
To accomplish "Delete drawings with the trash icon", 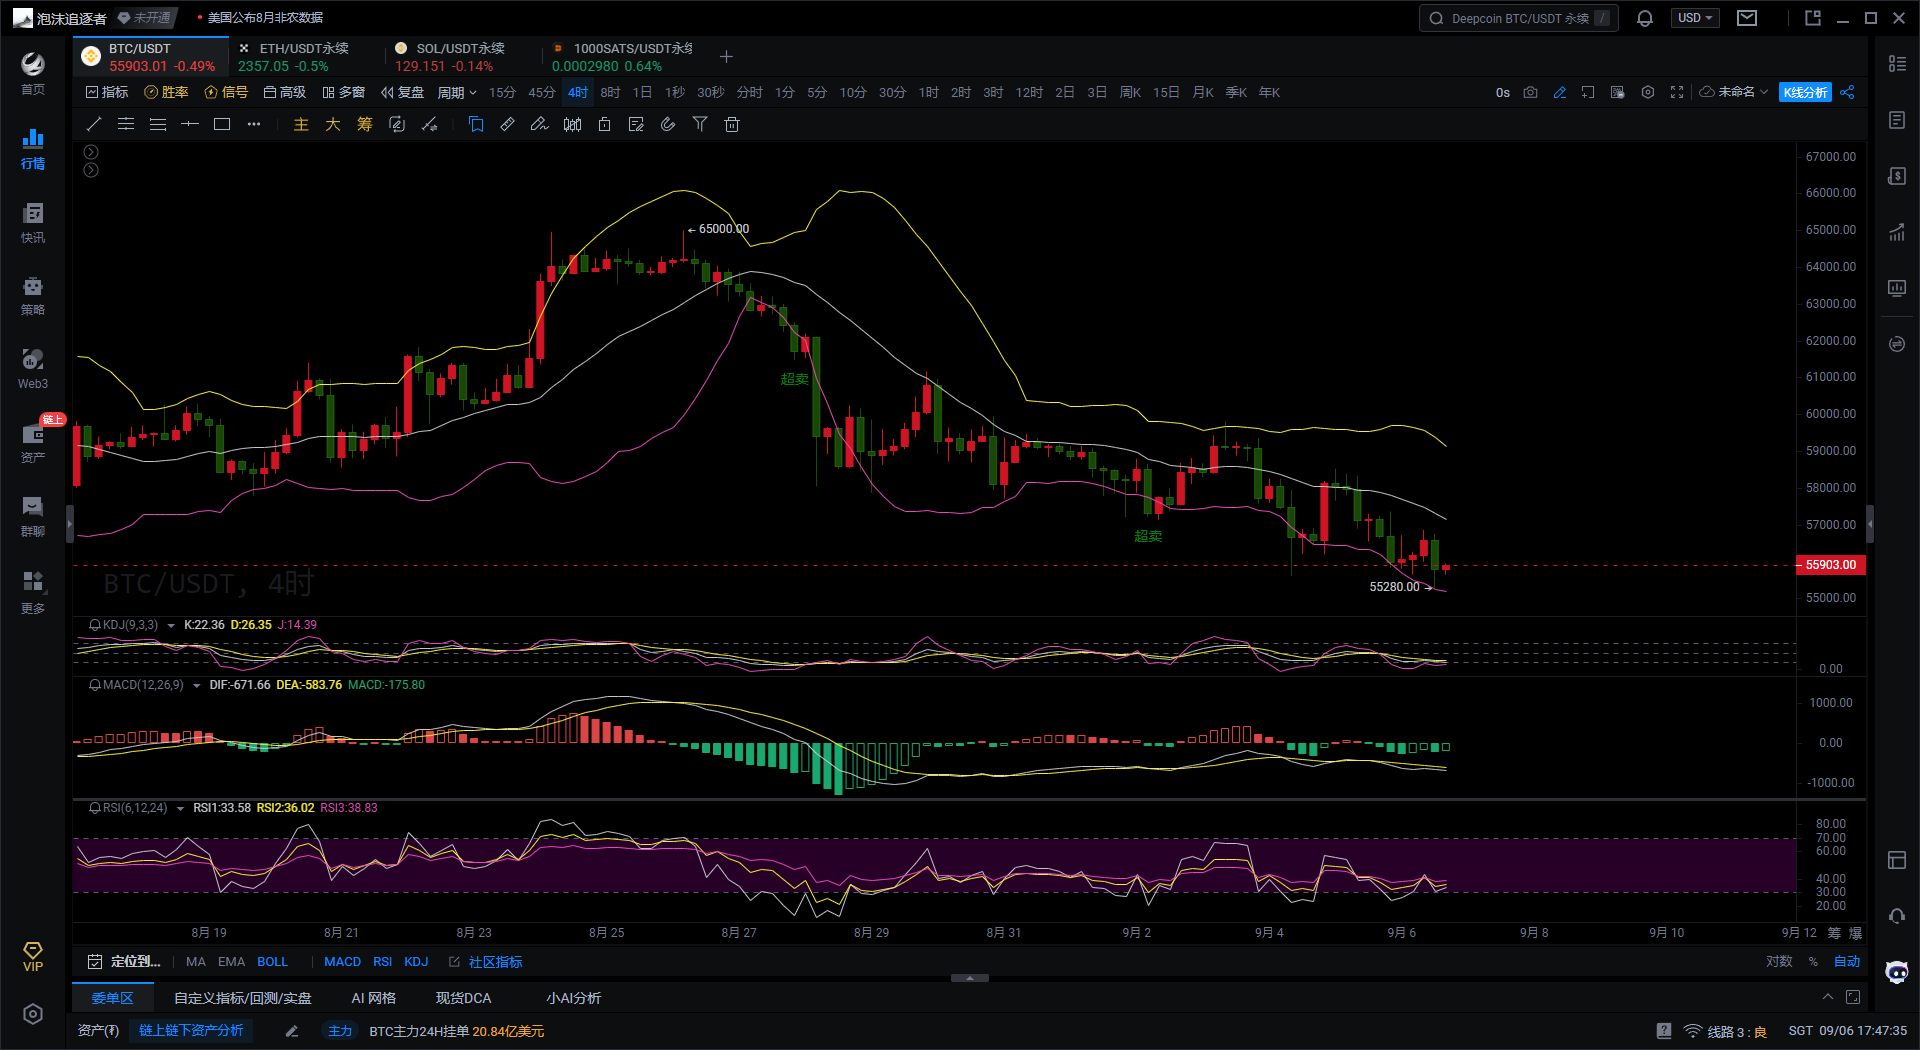I will coord(732,124).
